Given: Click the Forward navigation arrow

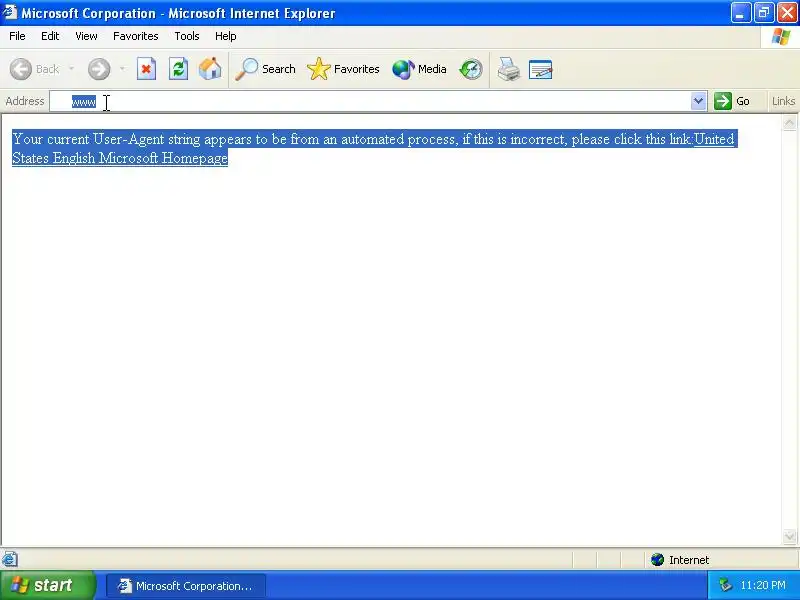Looking at the screenshot, I should click(98, 69).
